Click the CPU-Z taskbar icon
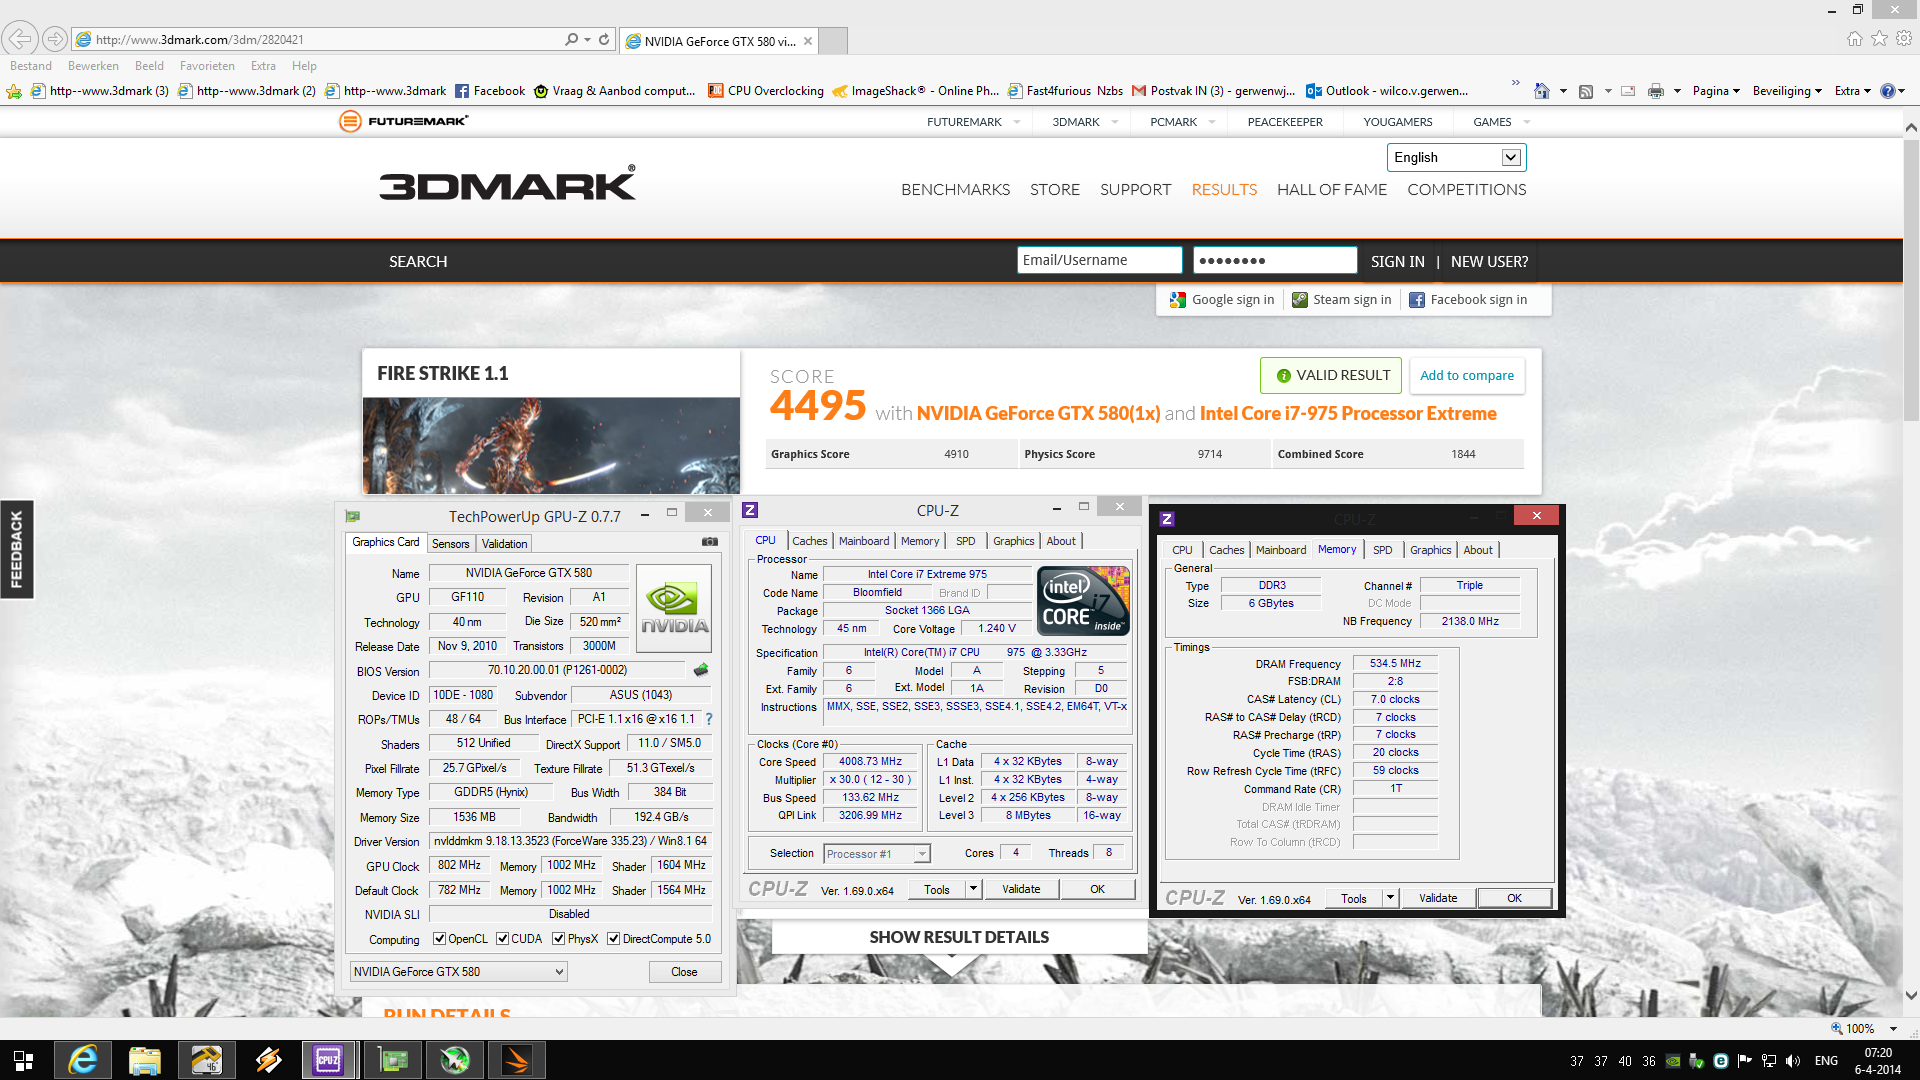The width and height of the screenshot is (1920, 1080). [x=328, y=1060]
